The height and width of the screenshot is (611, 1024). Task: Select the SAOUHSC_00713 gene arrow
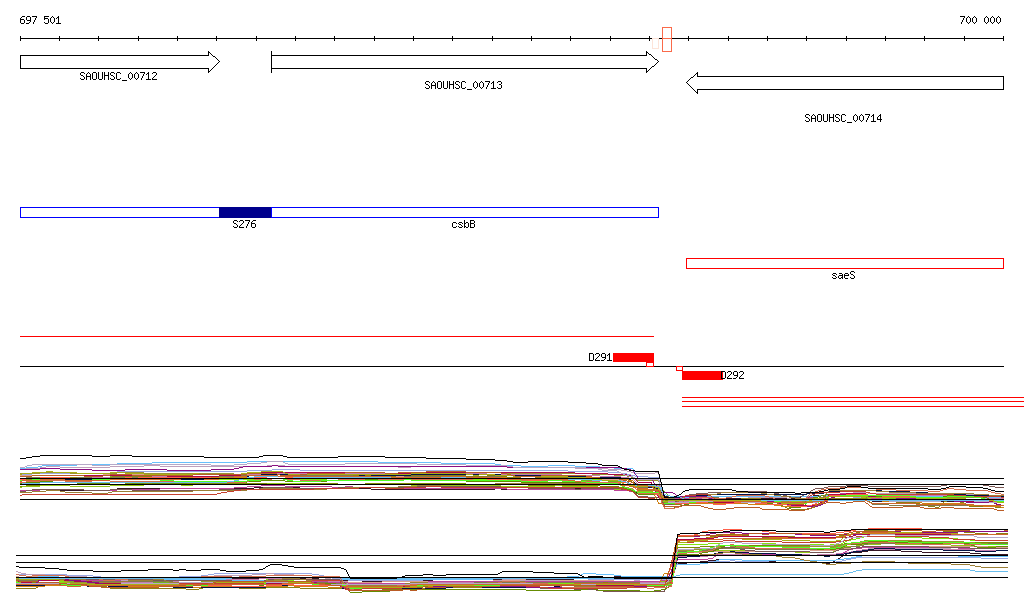click(465, 62)
